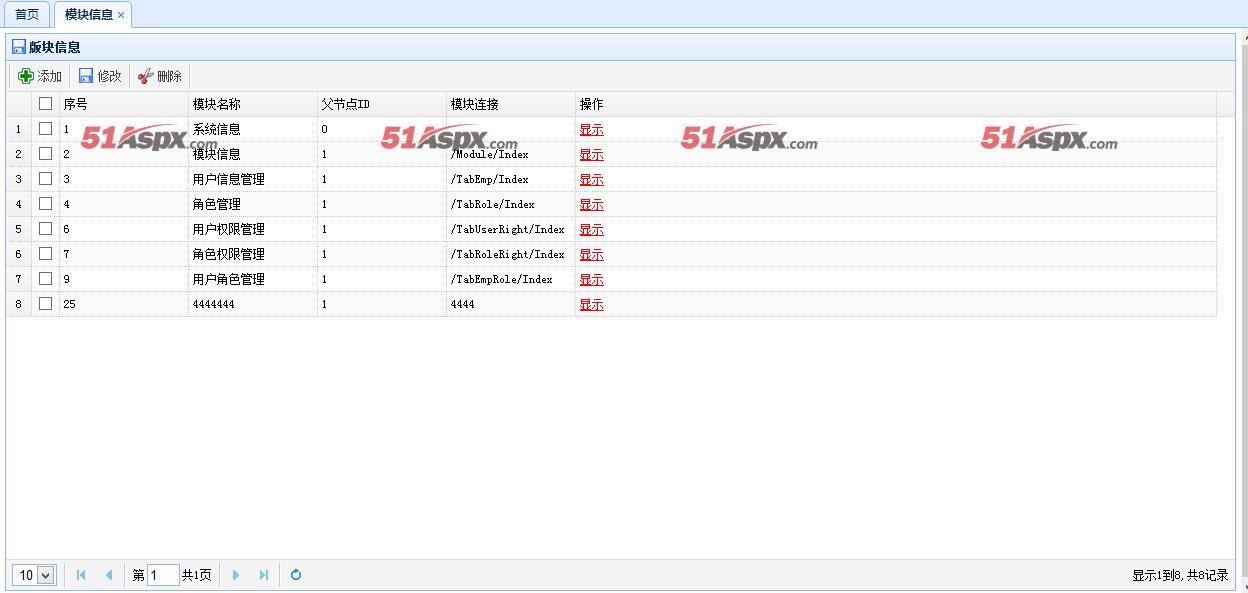This screenshot has width=1248, height=593.
Task: Click 显示 link in 角色管理 row
Action: click(591, 204)
